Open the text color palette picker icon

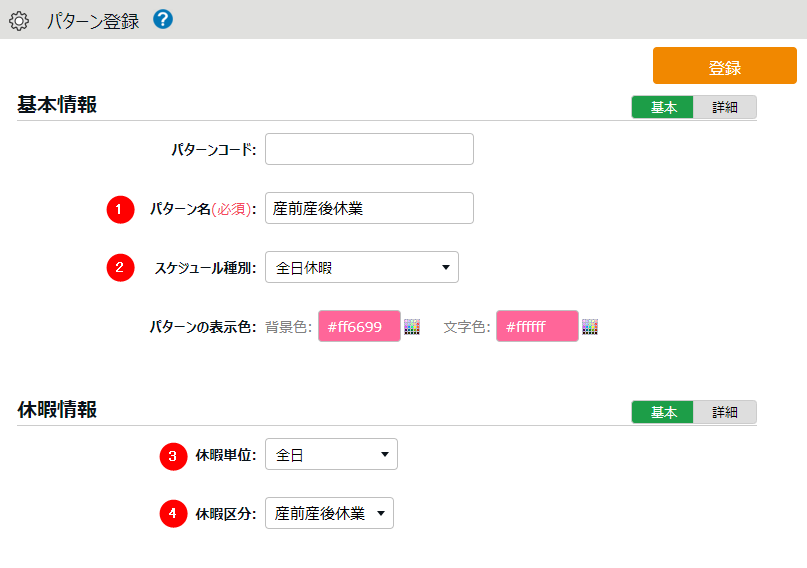point(590,326)
